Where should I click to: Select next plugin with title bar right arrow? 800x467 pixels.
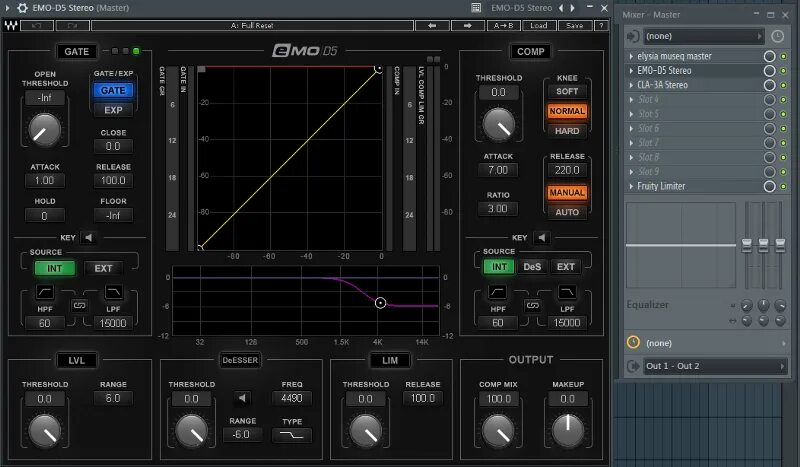[573, 8]
